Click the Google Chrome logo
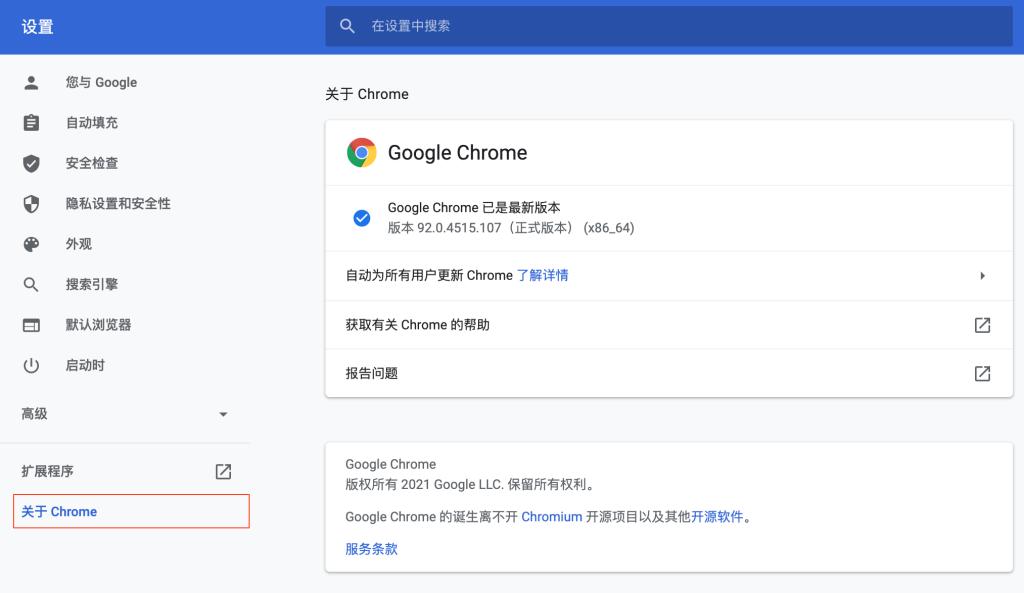1024x593 pixels. (361, 153)
